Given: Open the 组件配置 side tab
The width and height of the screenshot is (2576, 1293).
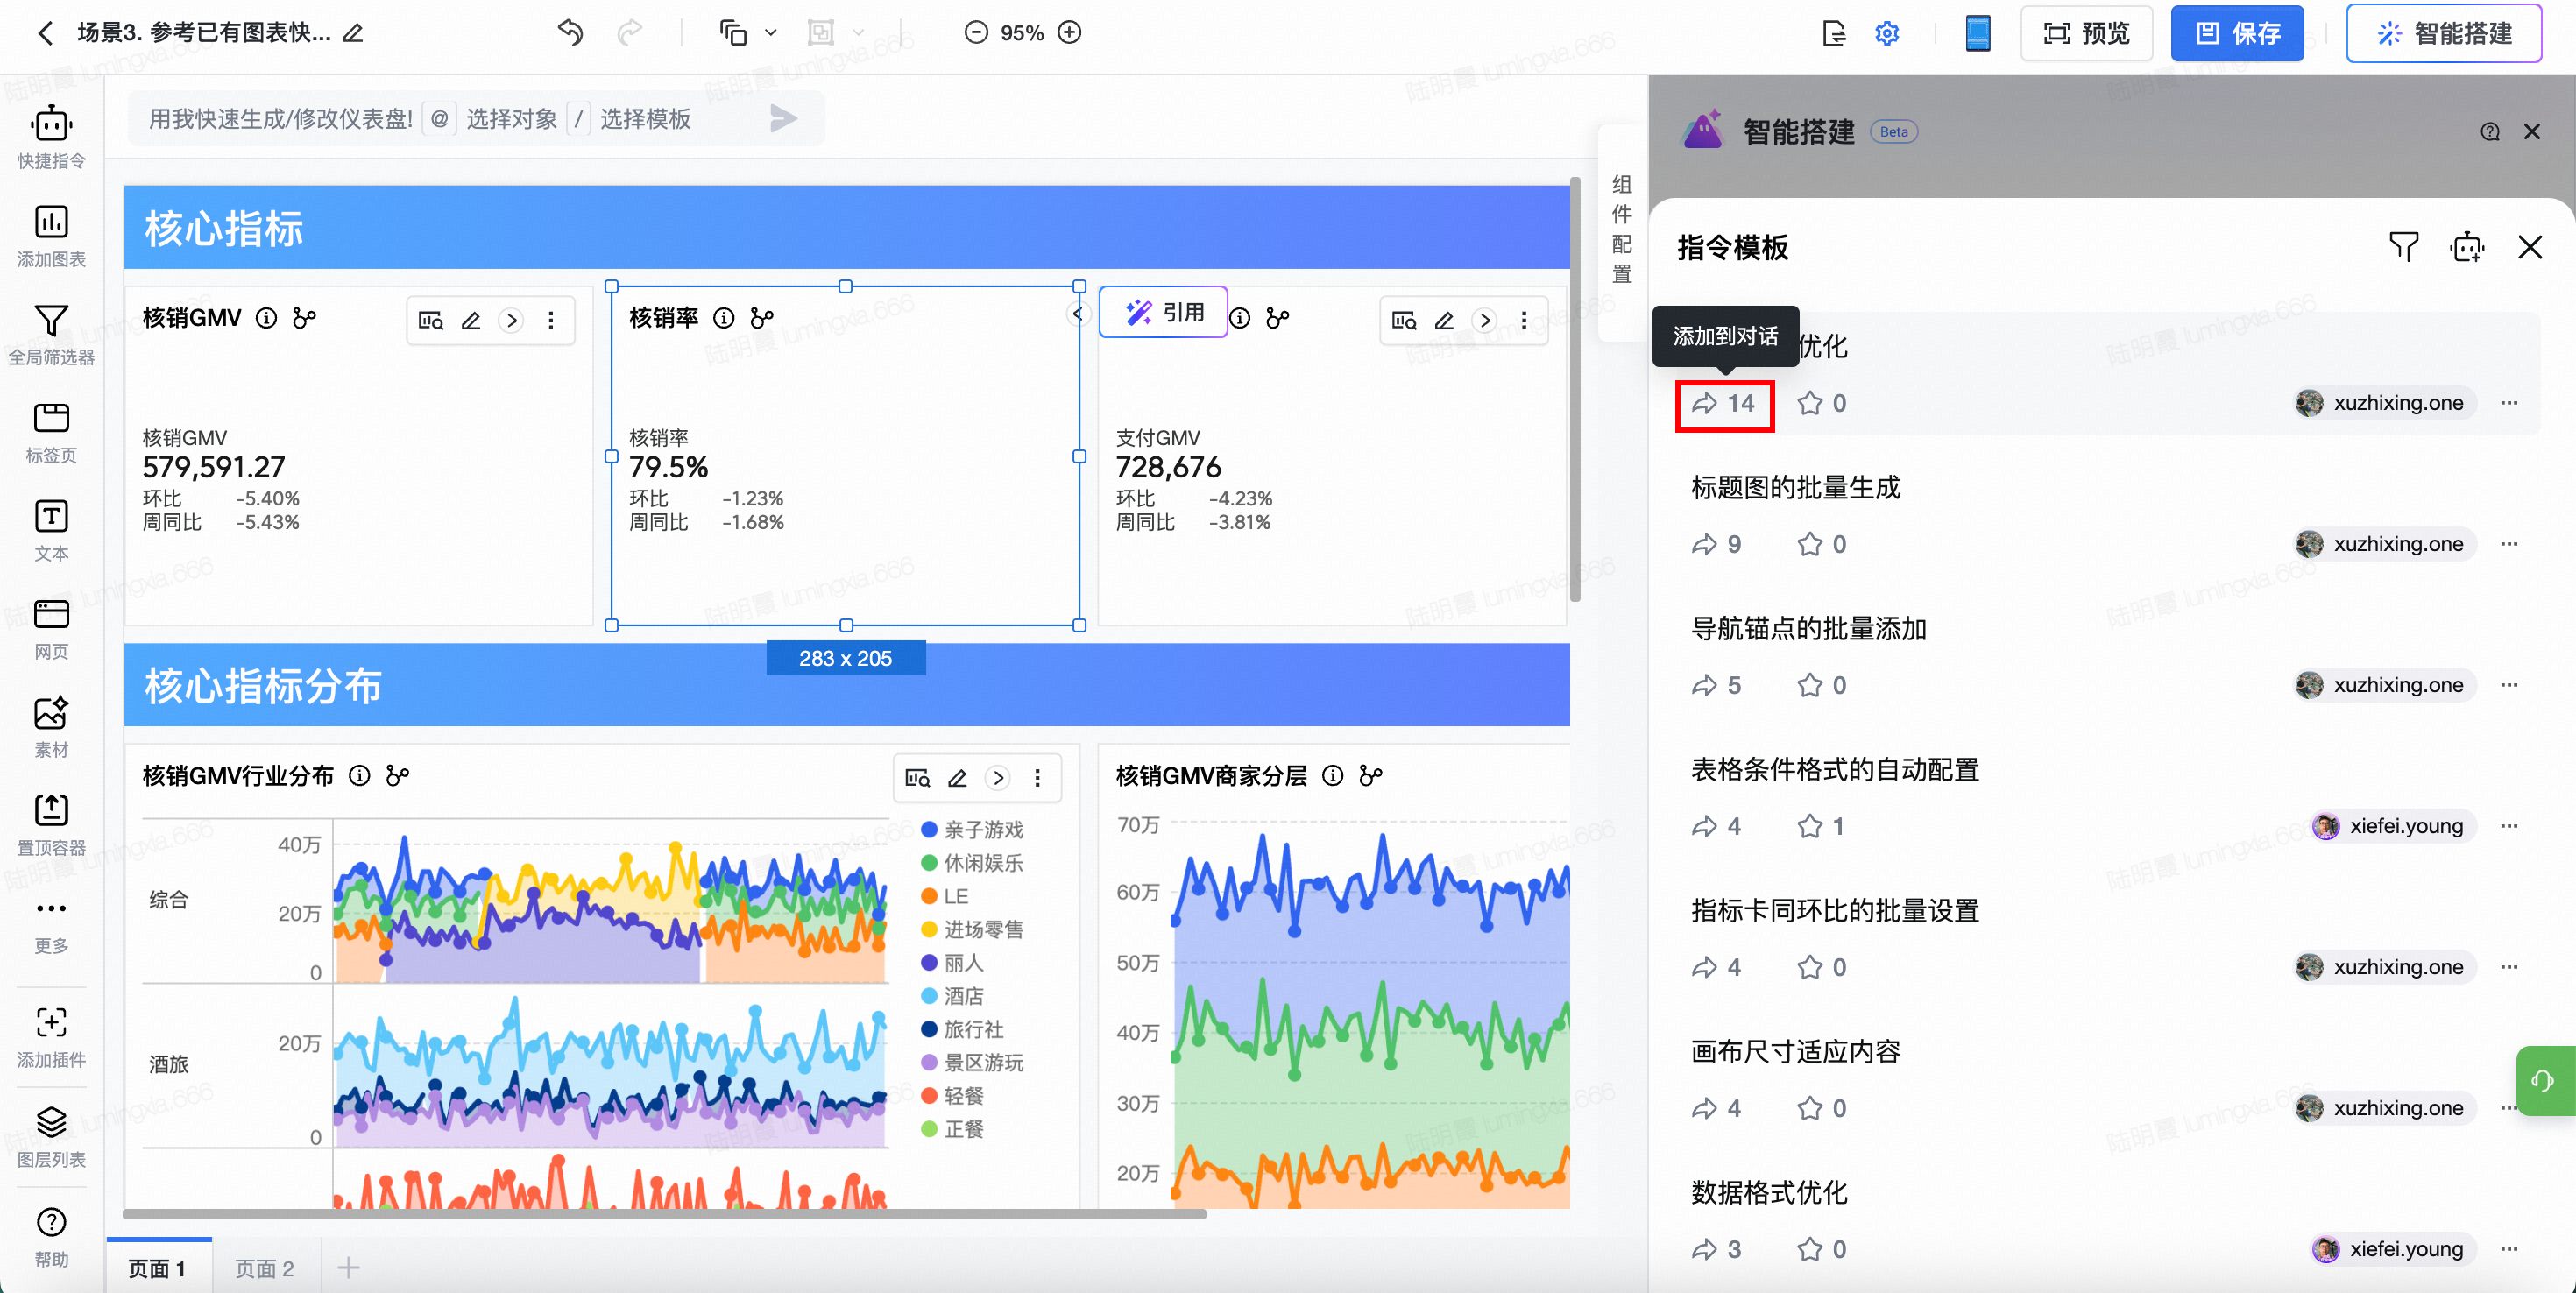Looking at the screenshot, I should 1621,230.
